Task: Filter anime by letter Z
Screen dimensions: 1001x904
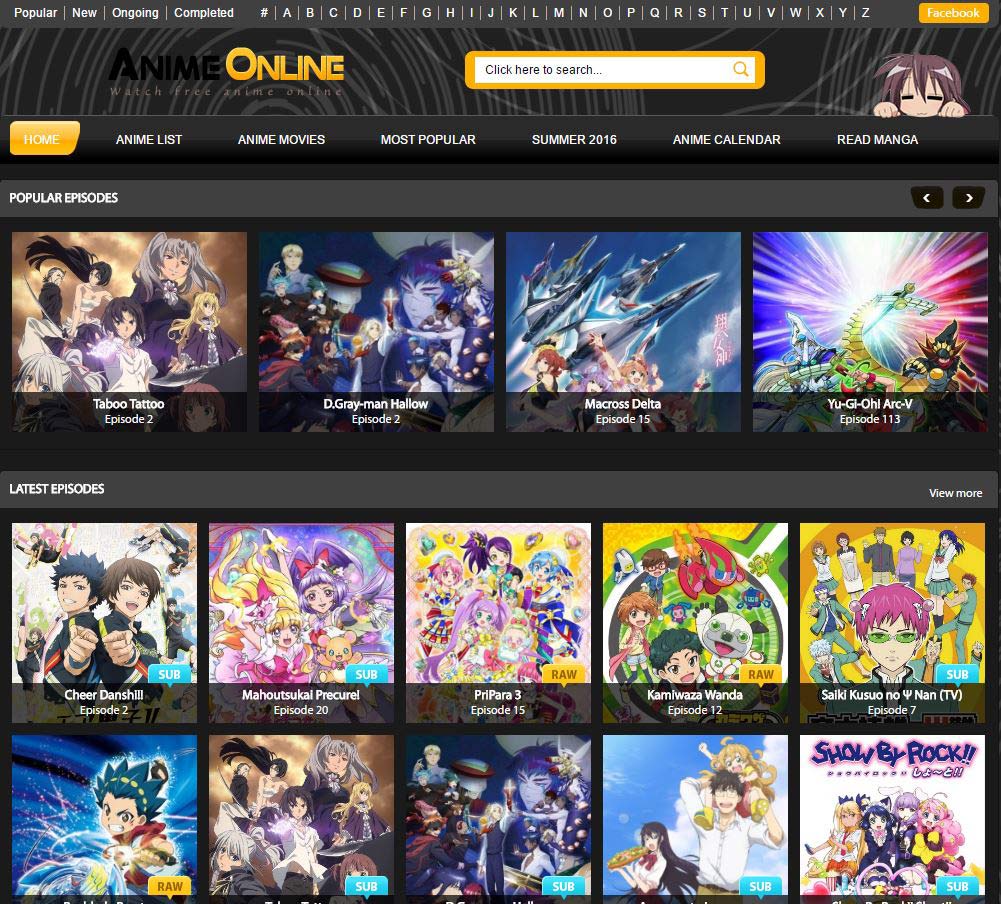Action: [865, 13]
